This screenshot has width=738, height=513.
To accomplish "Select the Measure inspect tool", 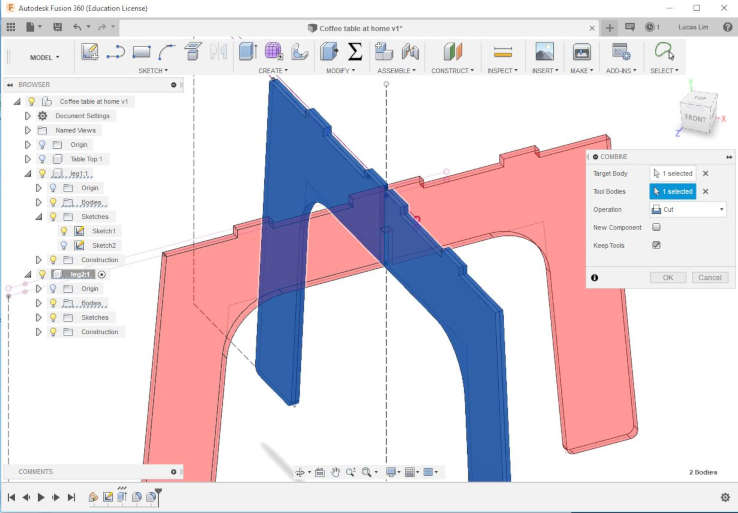I will tap(503, 52).
